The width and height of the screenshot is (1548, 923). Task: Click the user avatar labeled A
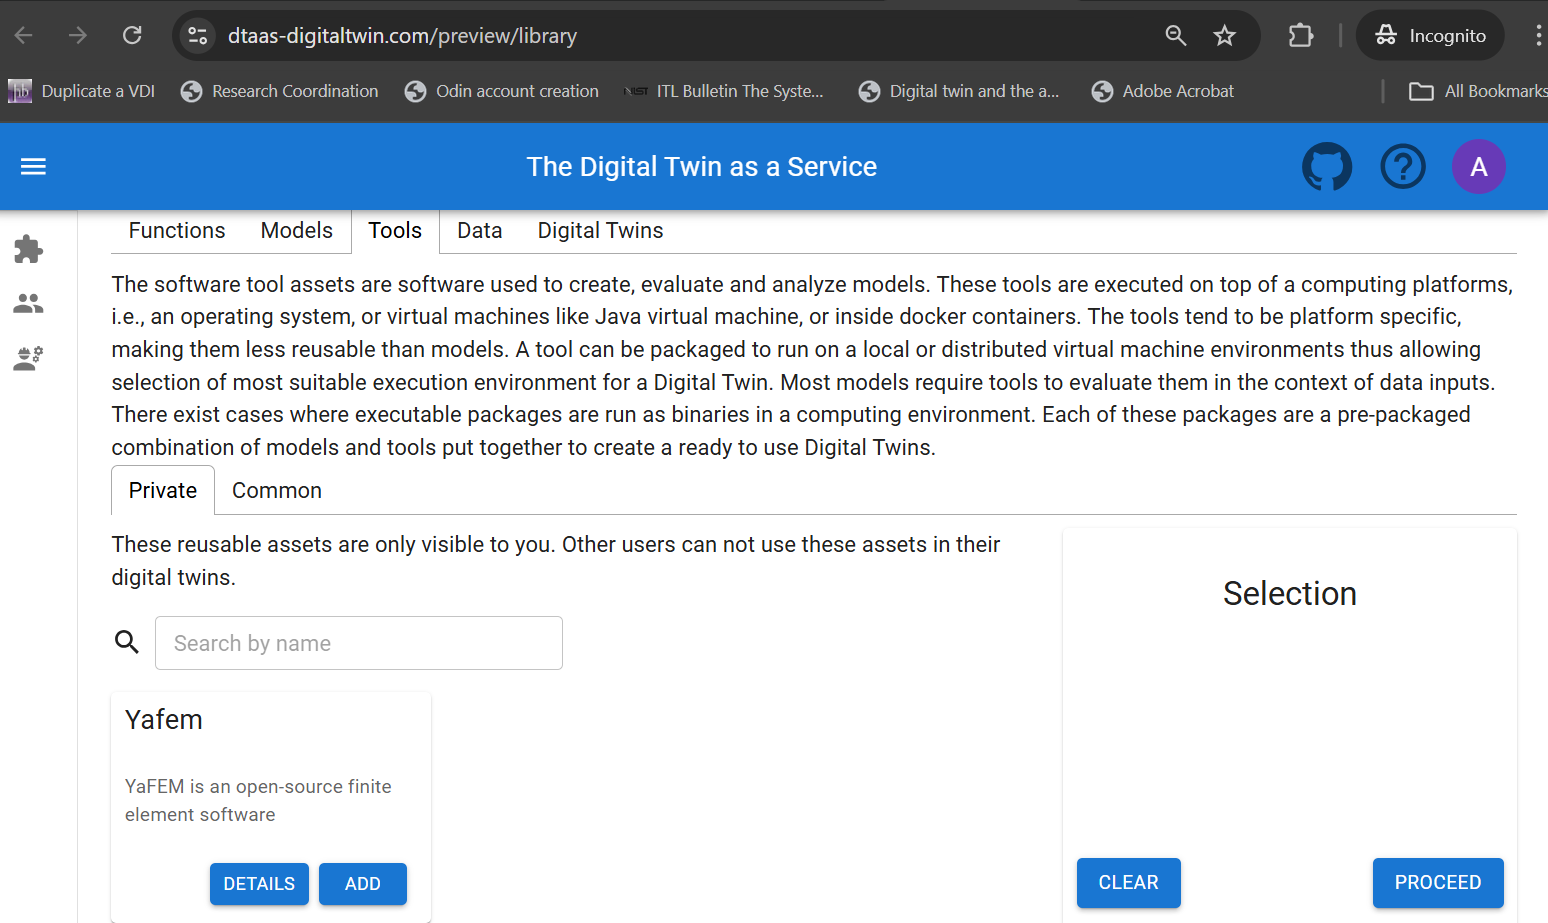[x=1478, y=166]
